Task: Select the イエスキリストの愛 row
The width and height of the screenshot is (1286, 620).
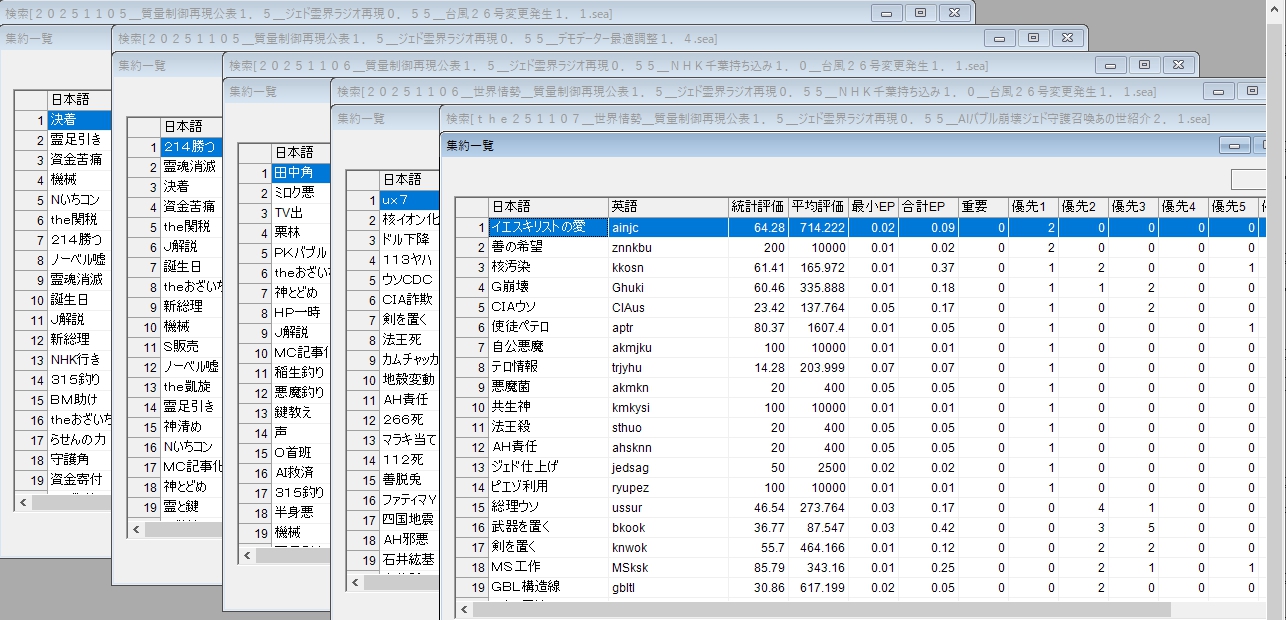Action: [x=547, y=227]
